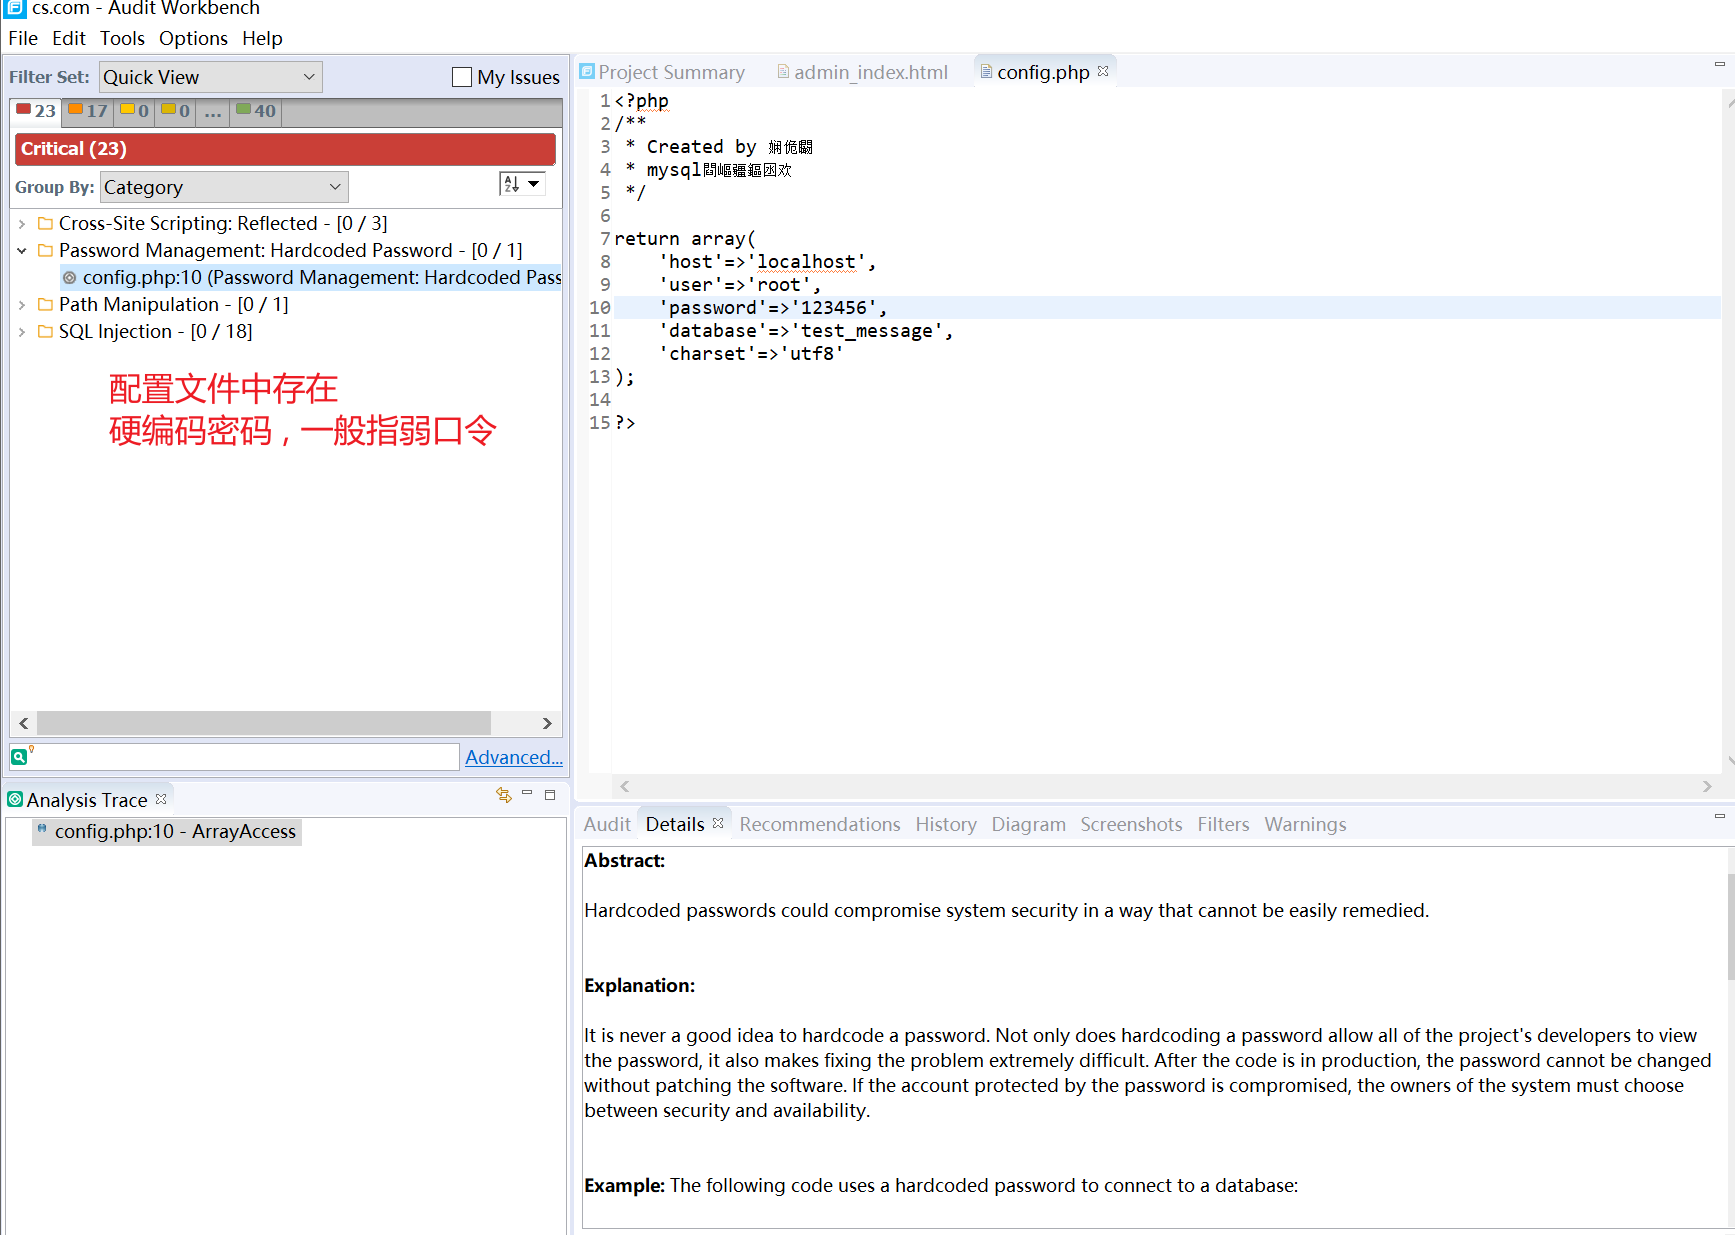Open the Screenshots tab
Image resolution: width=1735 pixels, height=1235 pixels.
point(1131,824)
